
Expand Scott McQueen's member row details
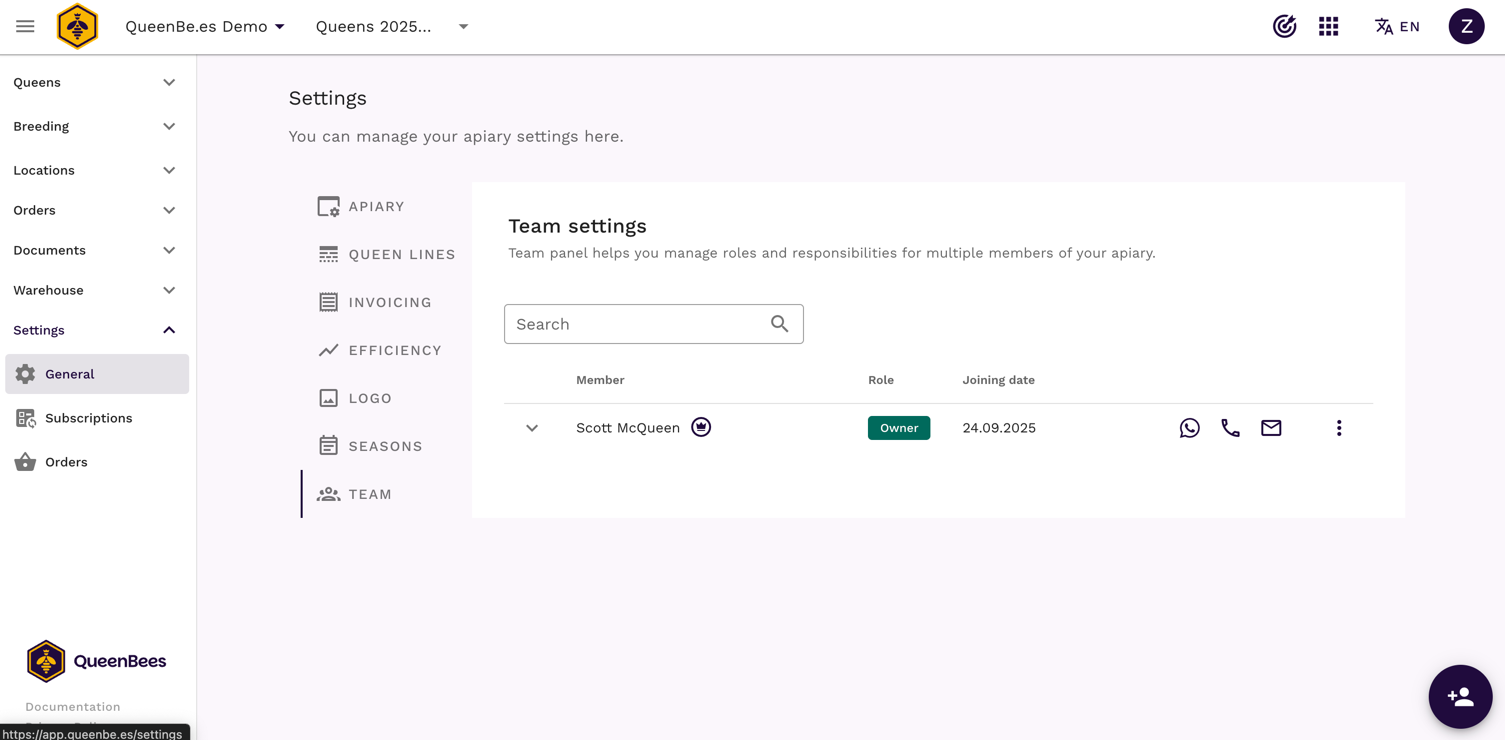coord(532,428)
